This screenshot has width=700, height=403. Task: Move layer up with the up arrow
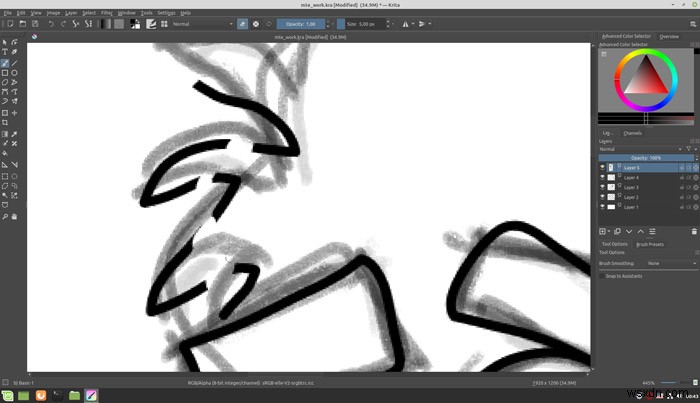pos(641,231)
